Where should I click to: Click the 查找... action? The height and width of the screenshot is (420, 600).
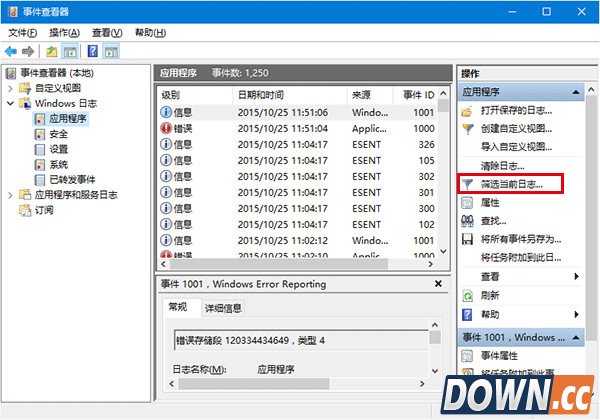pyautogui.click(x=484, y=221)
